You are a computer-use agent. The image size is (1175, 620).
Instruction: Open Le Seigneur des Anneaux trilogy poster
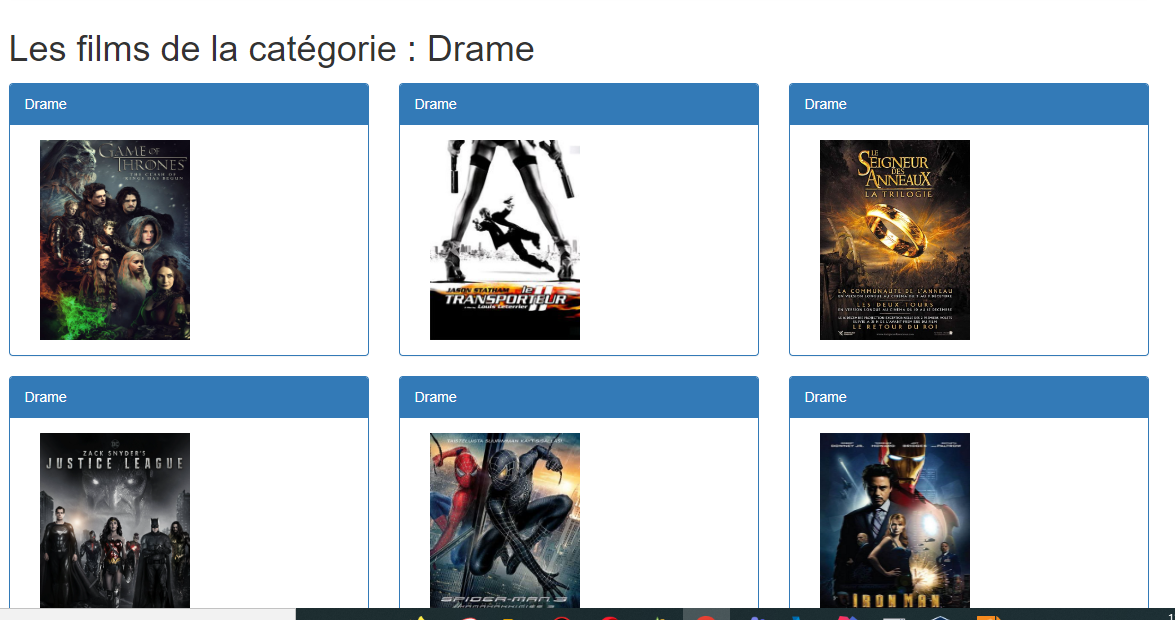[x=894, y=239]
